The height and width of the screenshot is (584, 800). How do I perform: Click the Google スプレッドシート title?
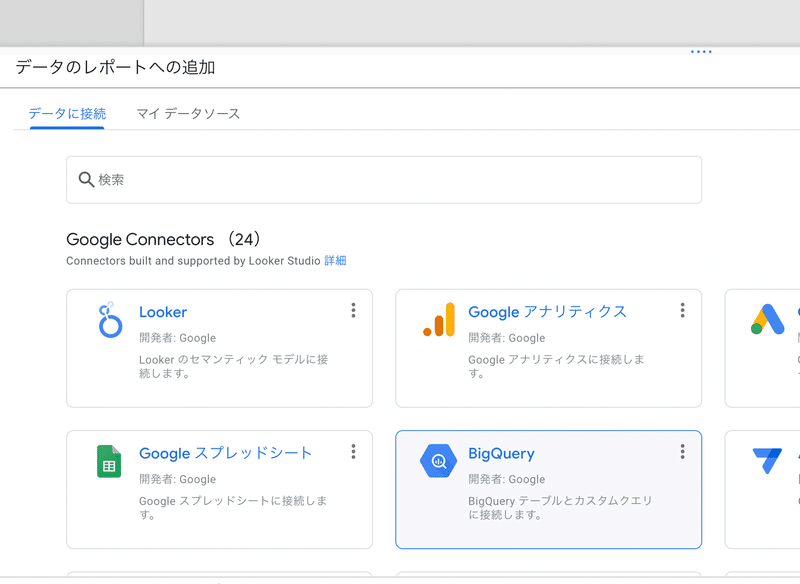225,453
